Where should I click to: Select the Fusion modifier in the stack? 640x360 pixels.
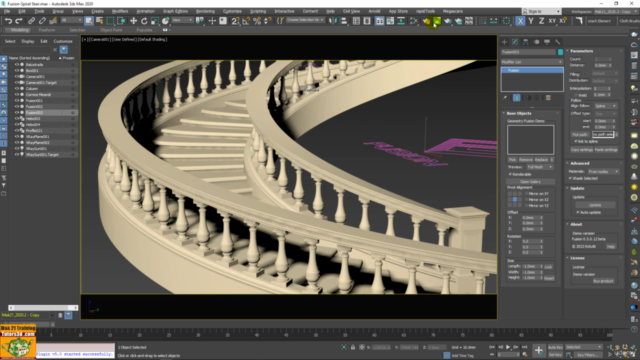pos(532,70)
